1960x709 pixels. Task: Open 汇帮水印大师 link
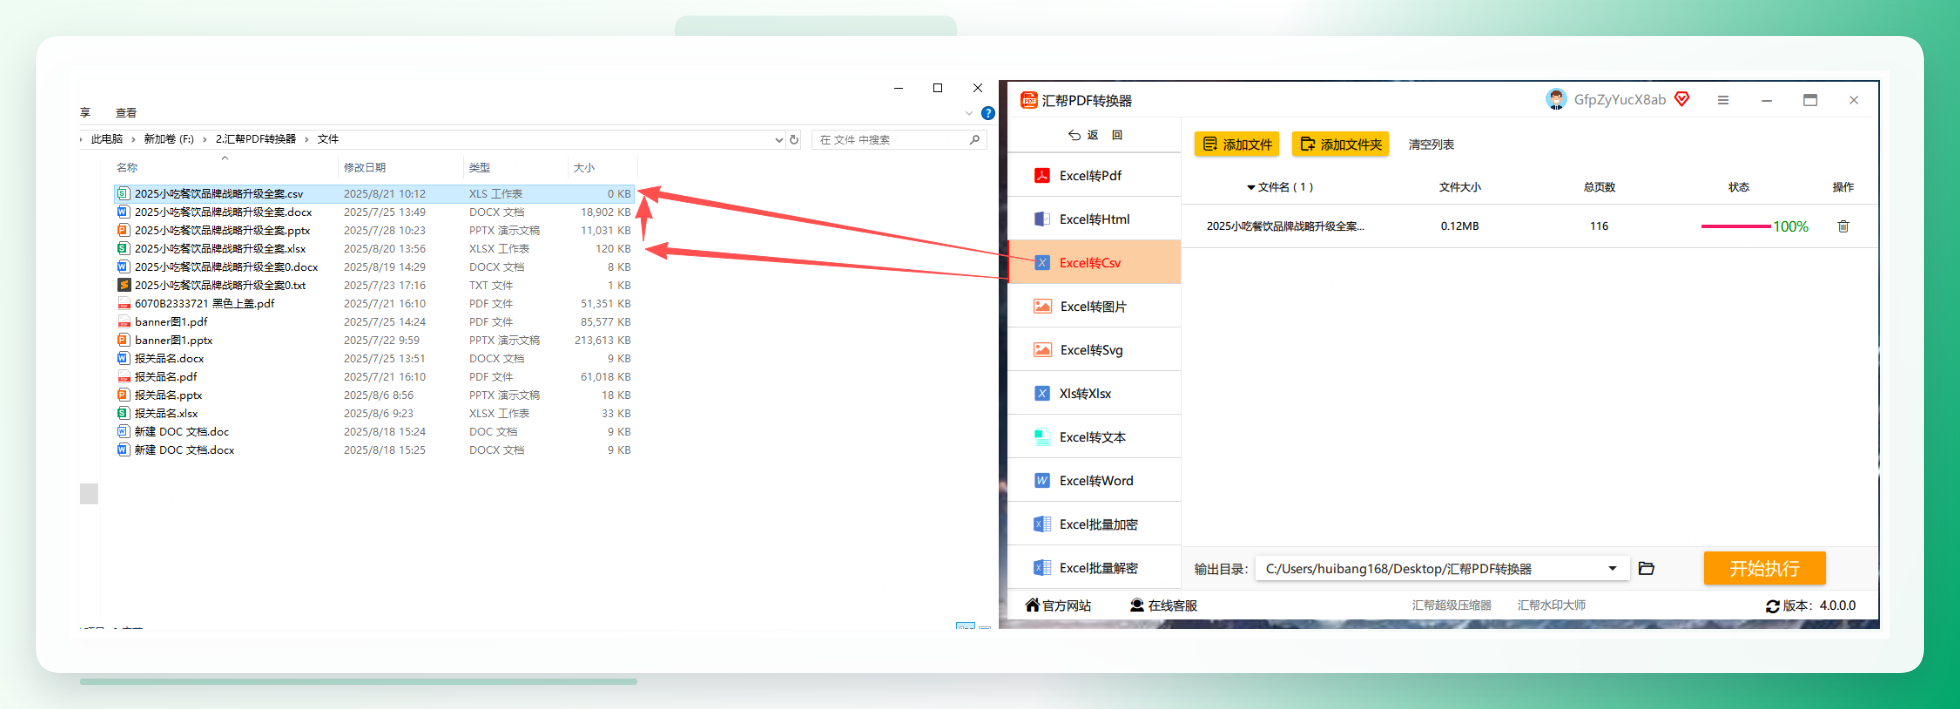(x=1551, y=605)
